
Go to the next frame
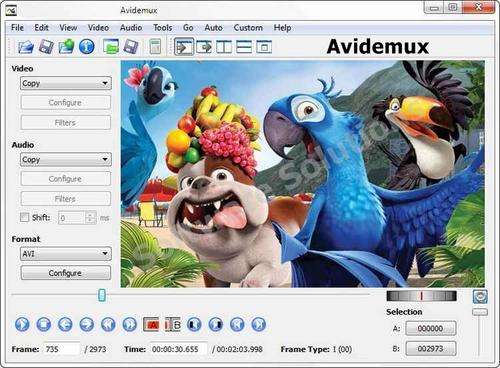tap(87, 324)
